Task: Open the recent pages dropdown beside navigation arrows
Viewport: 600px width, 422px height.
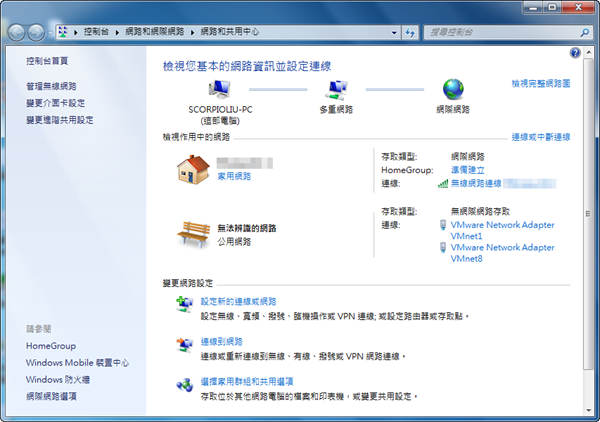Action: [50, 33]
